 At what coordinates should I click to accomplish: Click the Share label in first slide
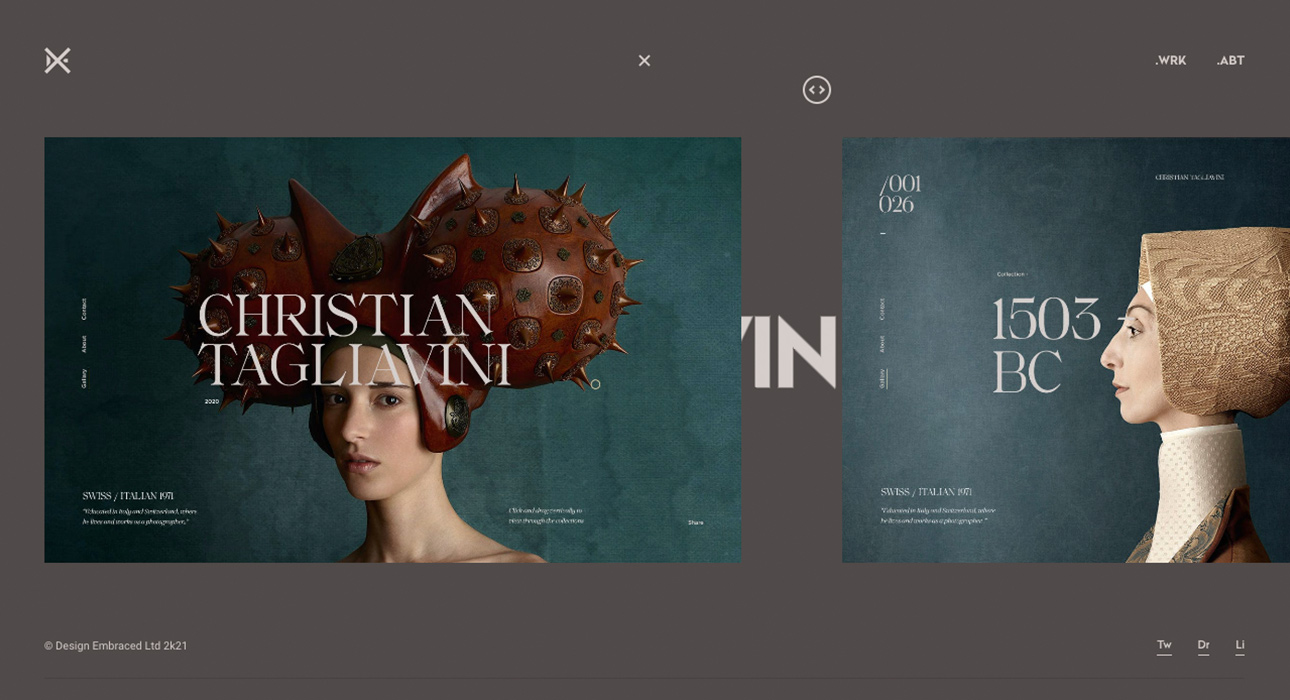[x=695, y=523]
